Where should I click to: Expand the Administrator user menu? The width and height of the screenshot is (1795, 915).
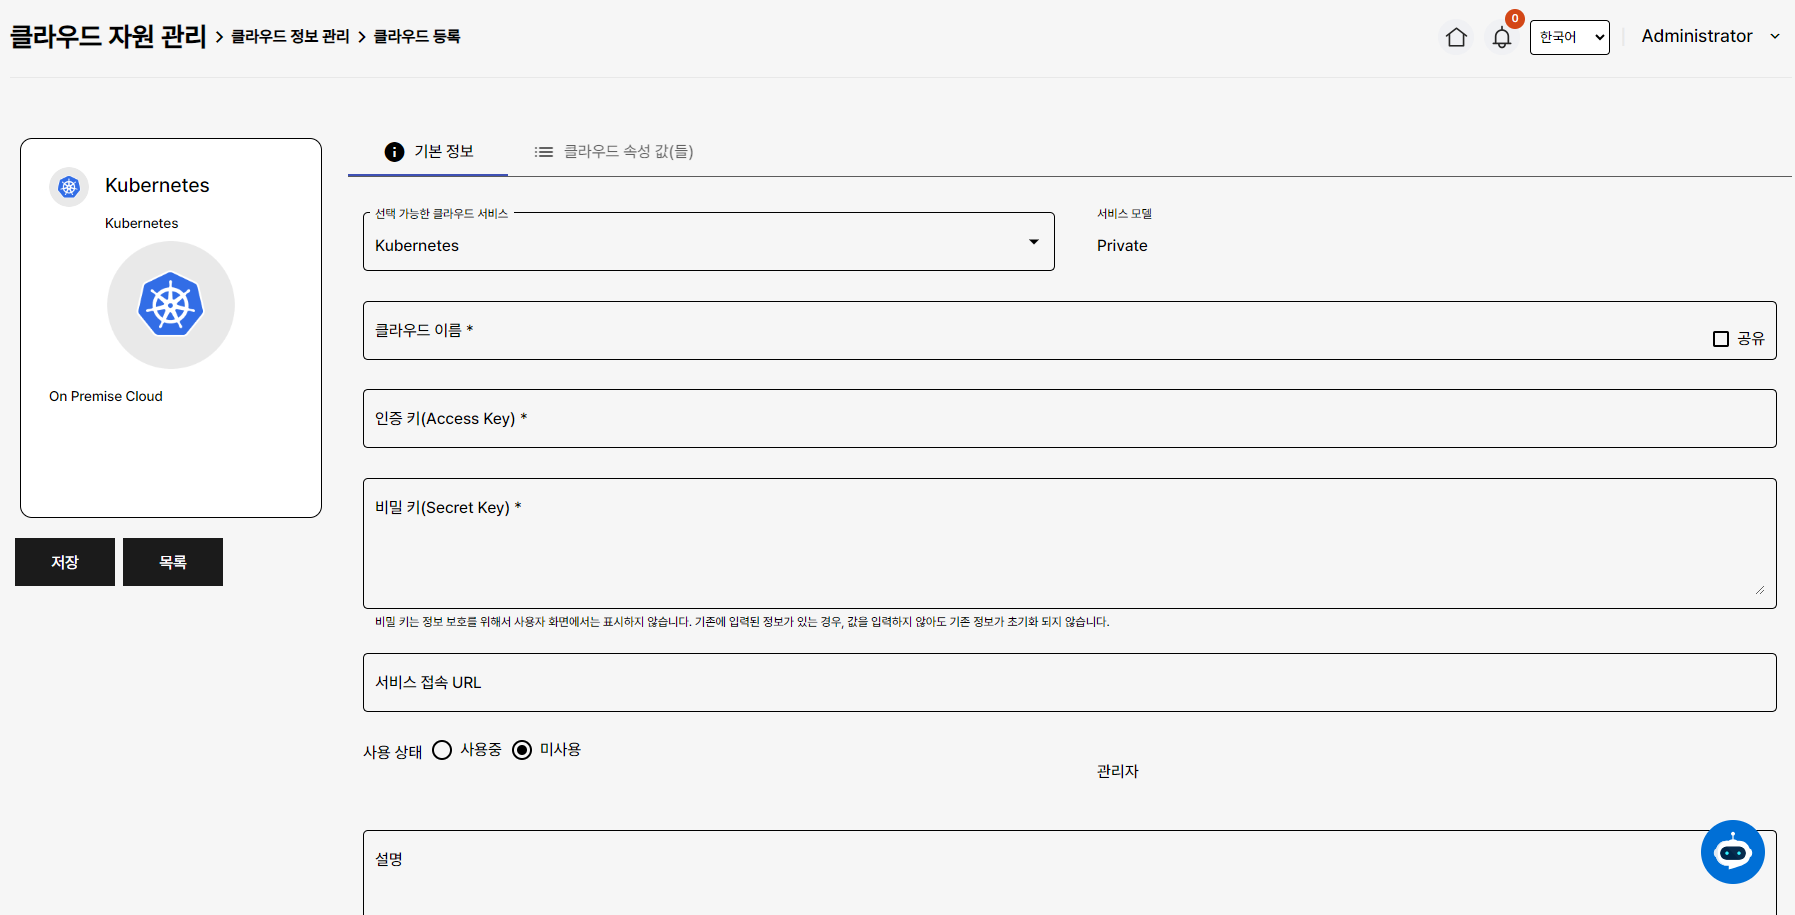(1710, 36)
